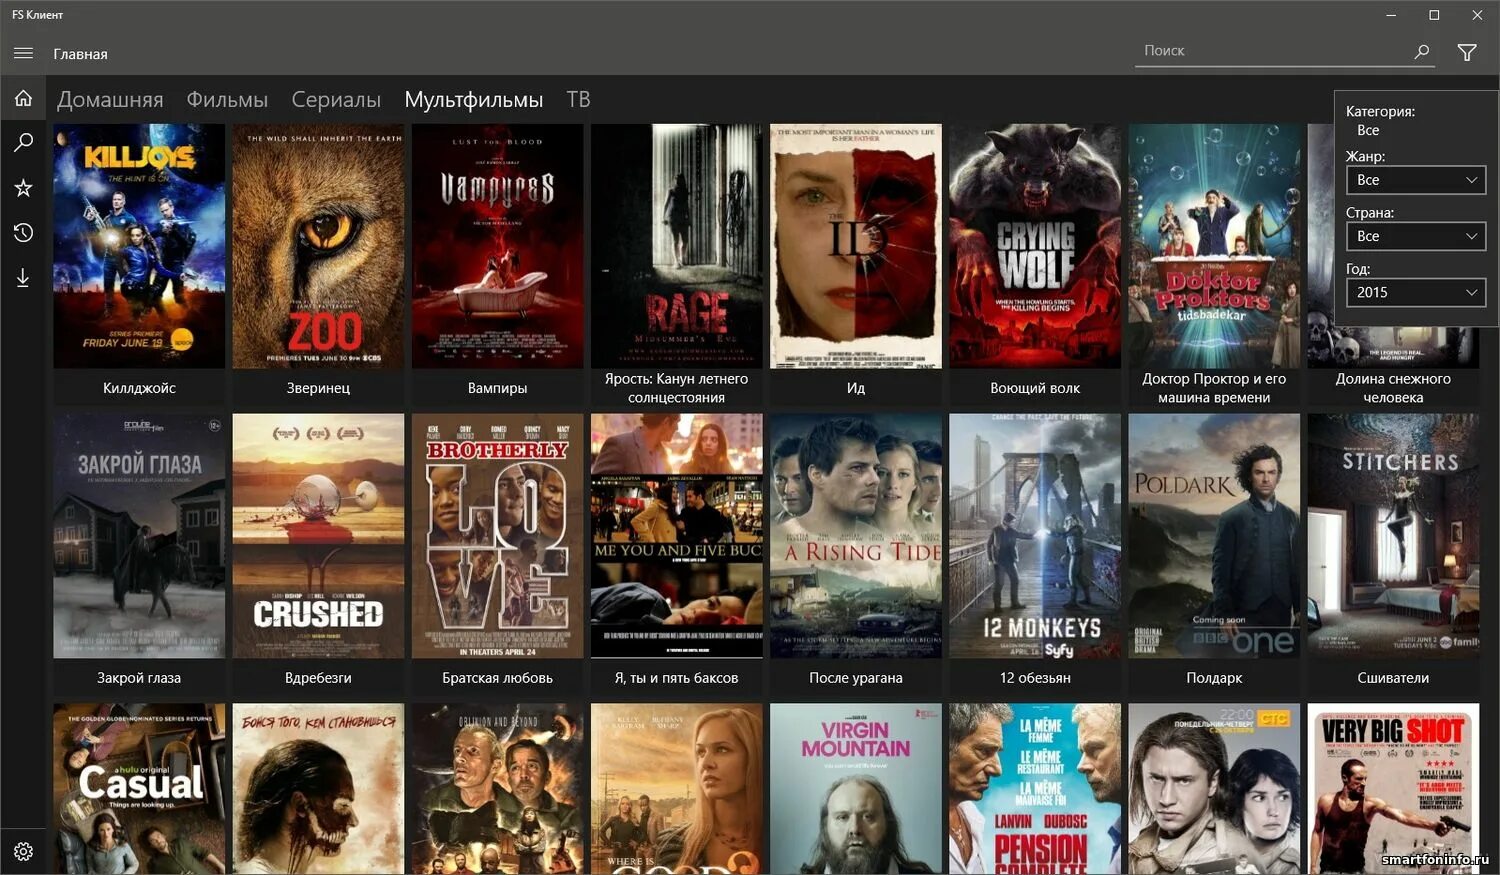The width and height of the screenshot is (1500, 875).
Task: Expand the Страна dropdown
Action: pos(1415,236)
